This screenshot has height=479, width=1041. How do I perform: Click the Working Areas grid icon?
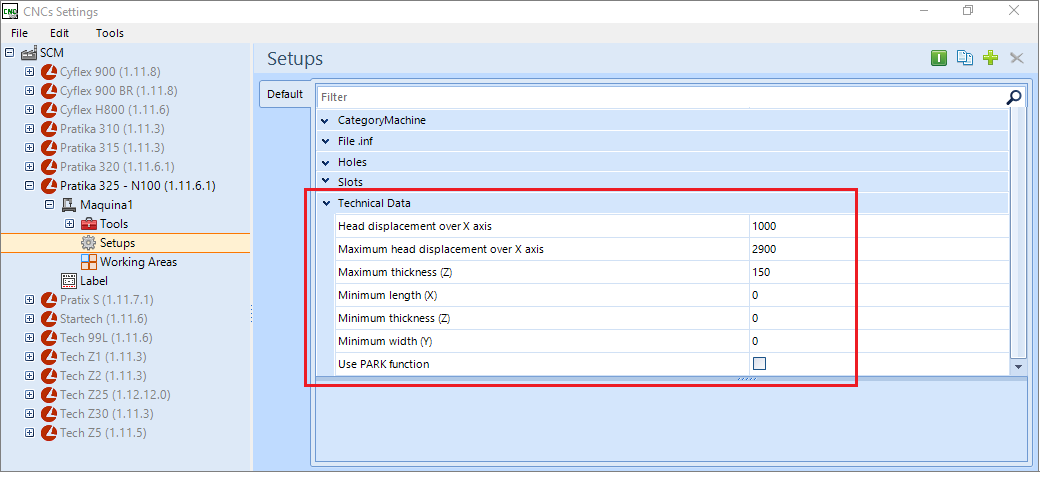coord(89,262)
